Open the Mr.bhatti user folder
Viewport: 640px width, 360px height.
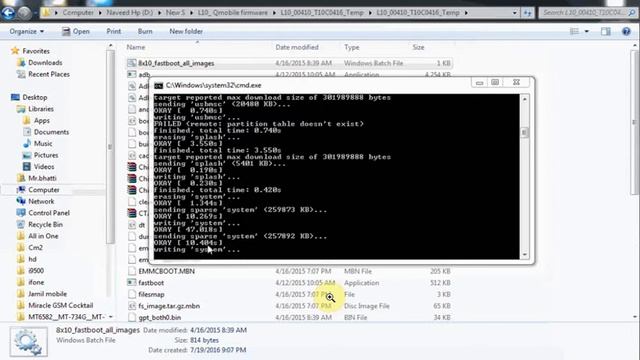(x=42, y=178)
